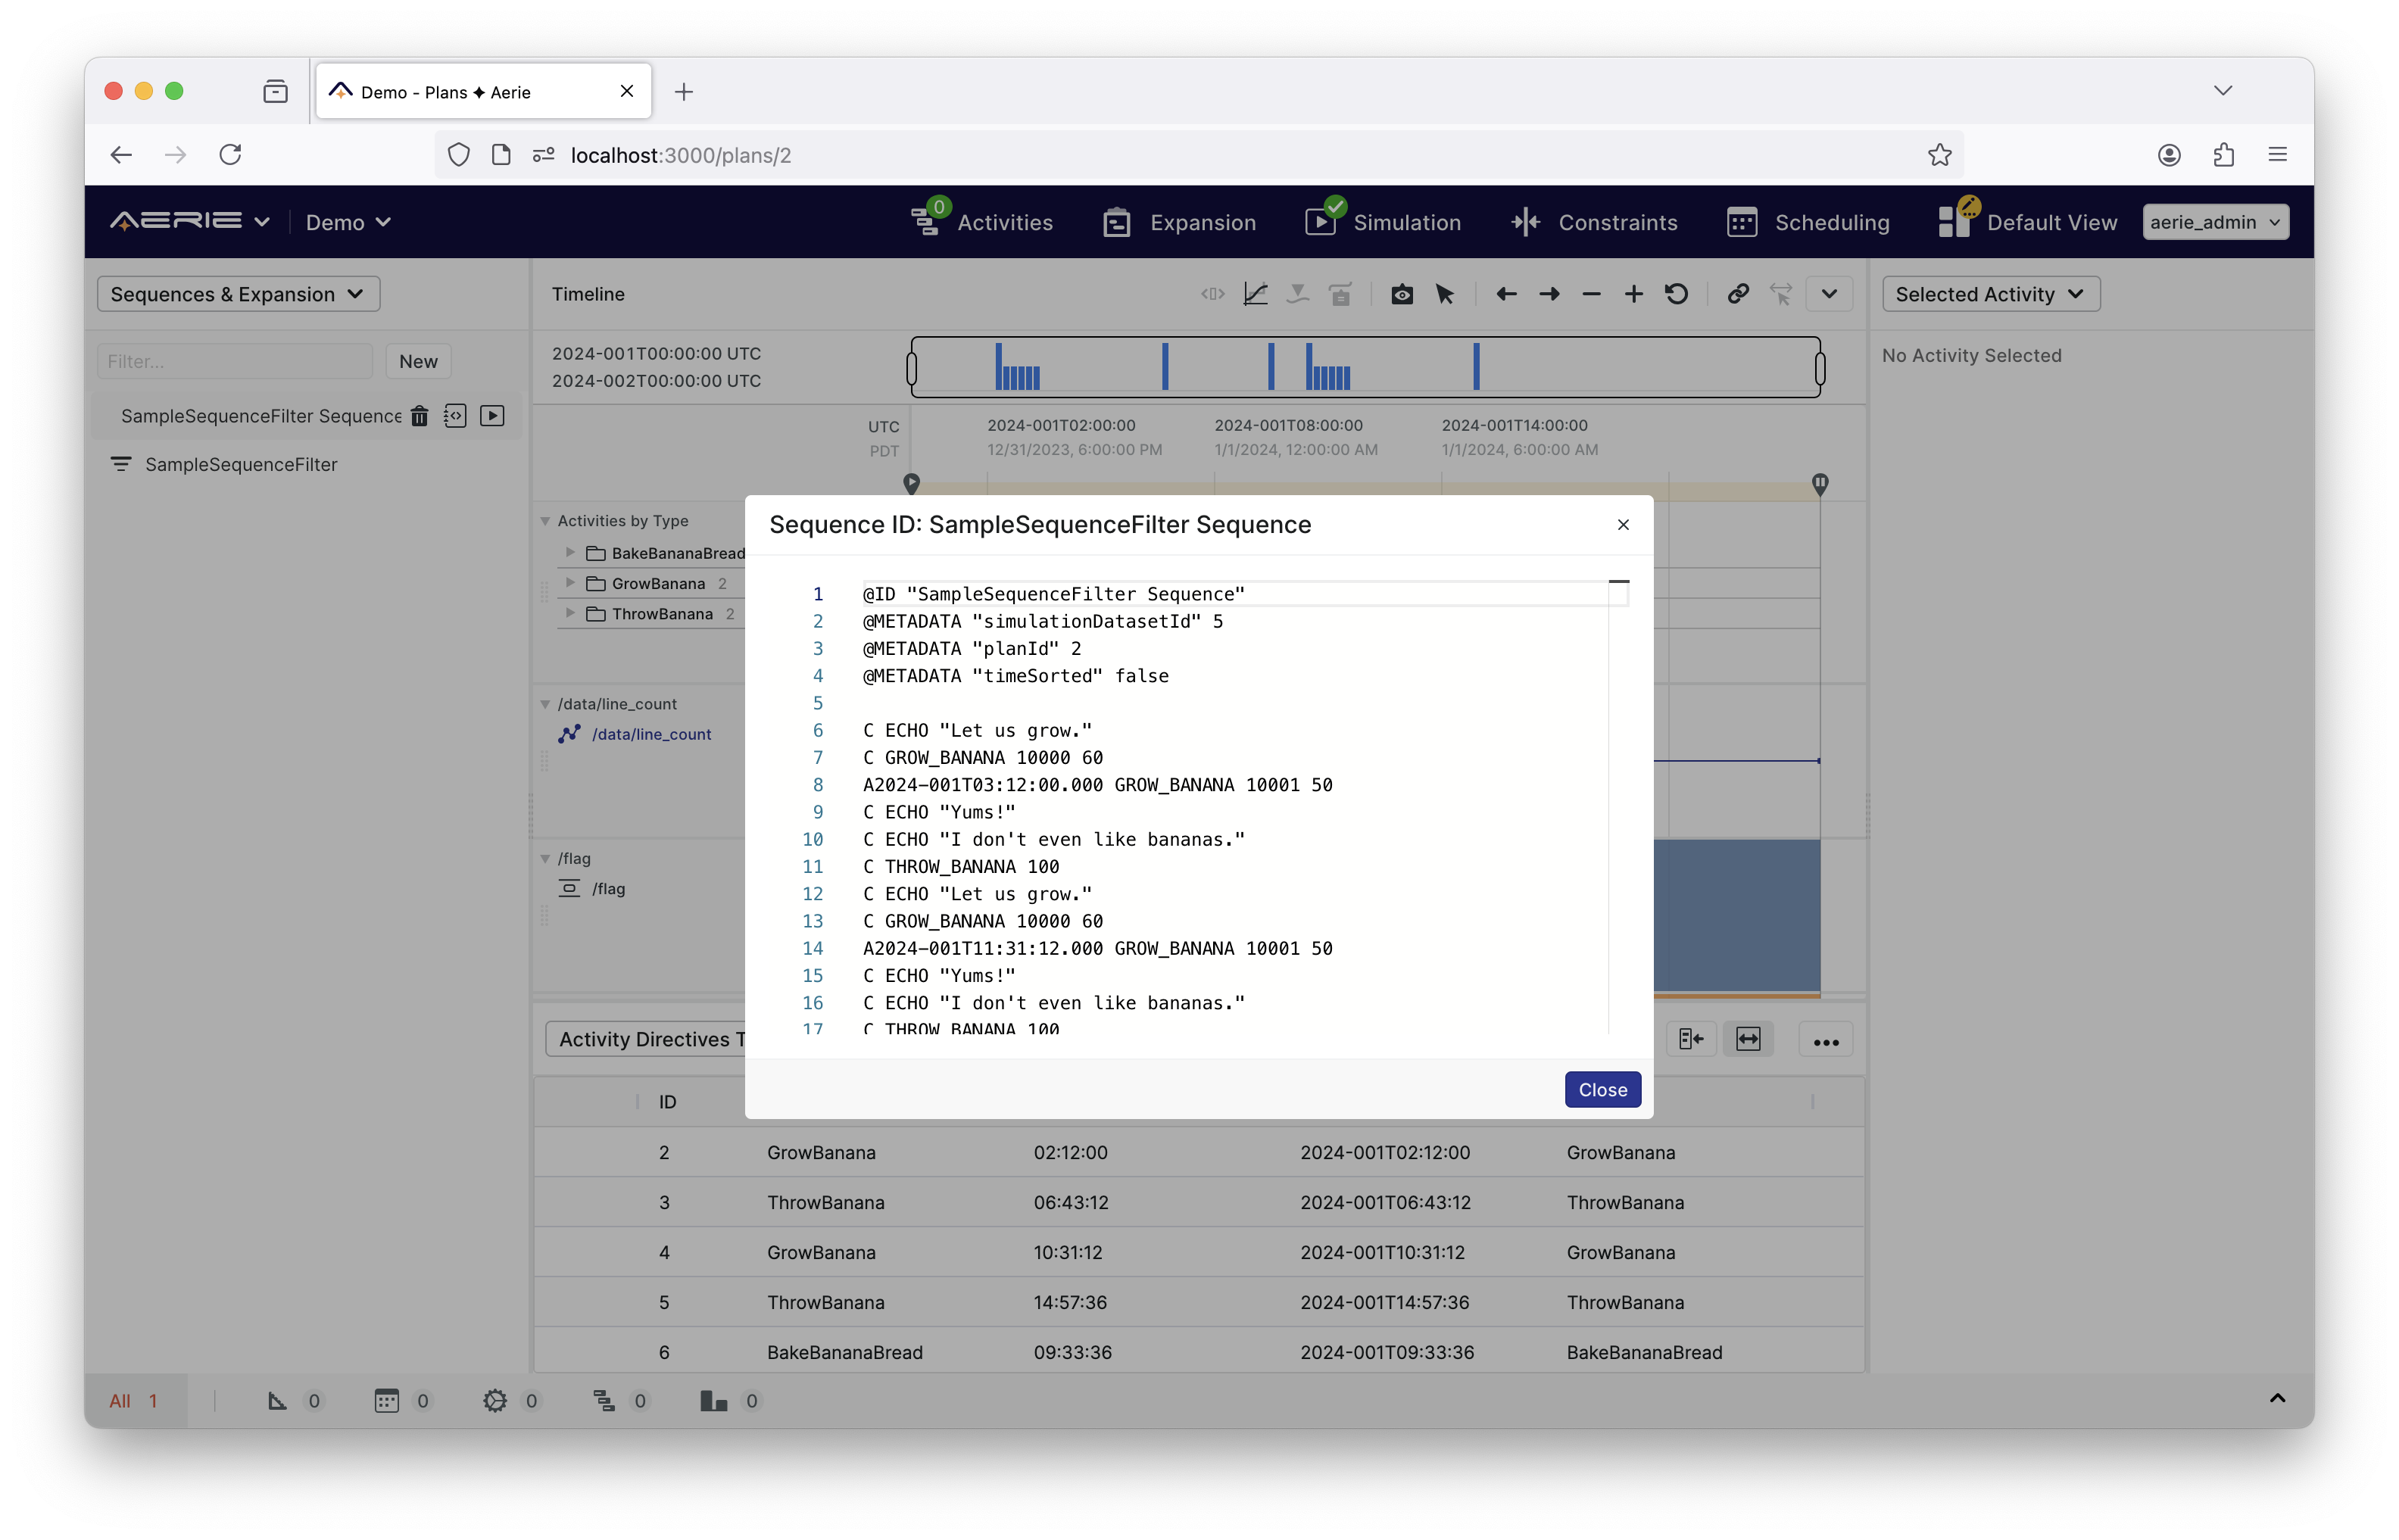The width and height of the screenshot is (2399, 1540).
Task: Click the Filter input in the sequences panel
Action: (x=234, y=361)
